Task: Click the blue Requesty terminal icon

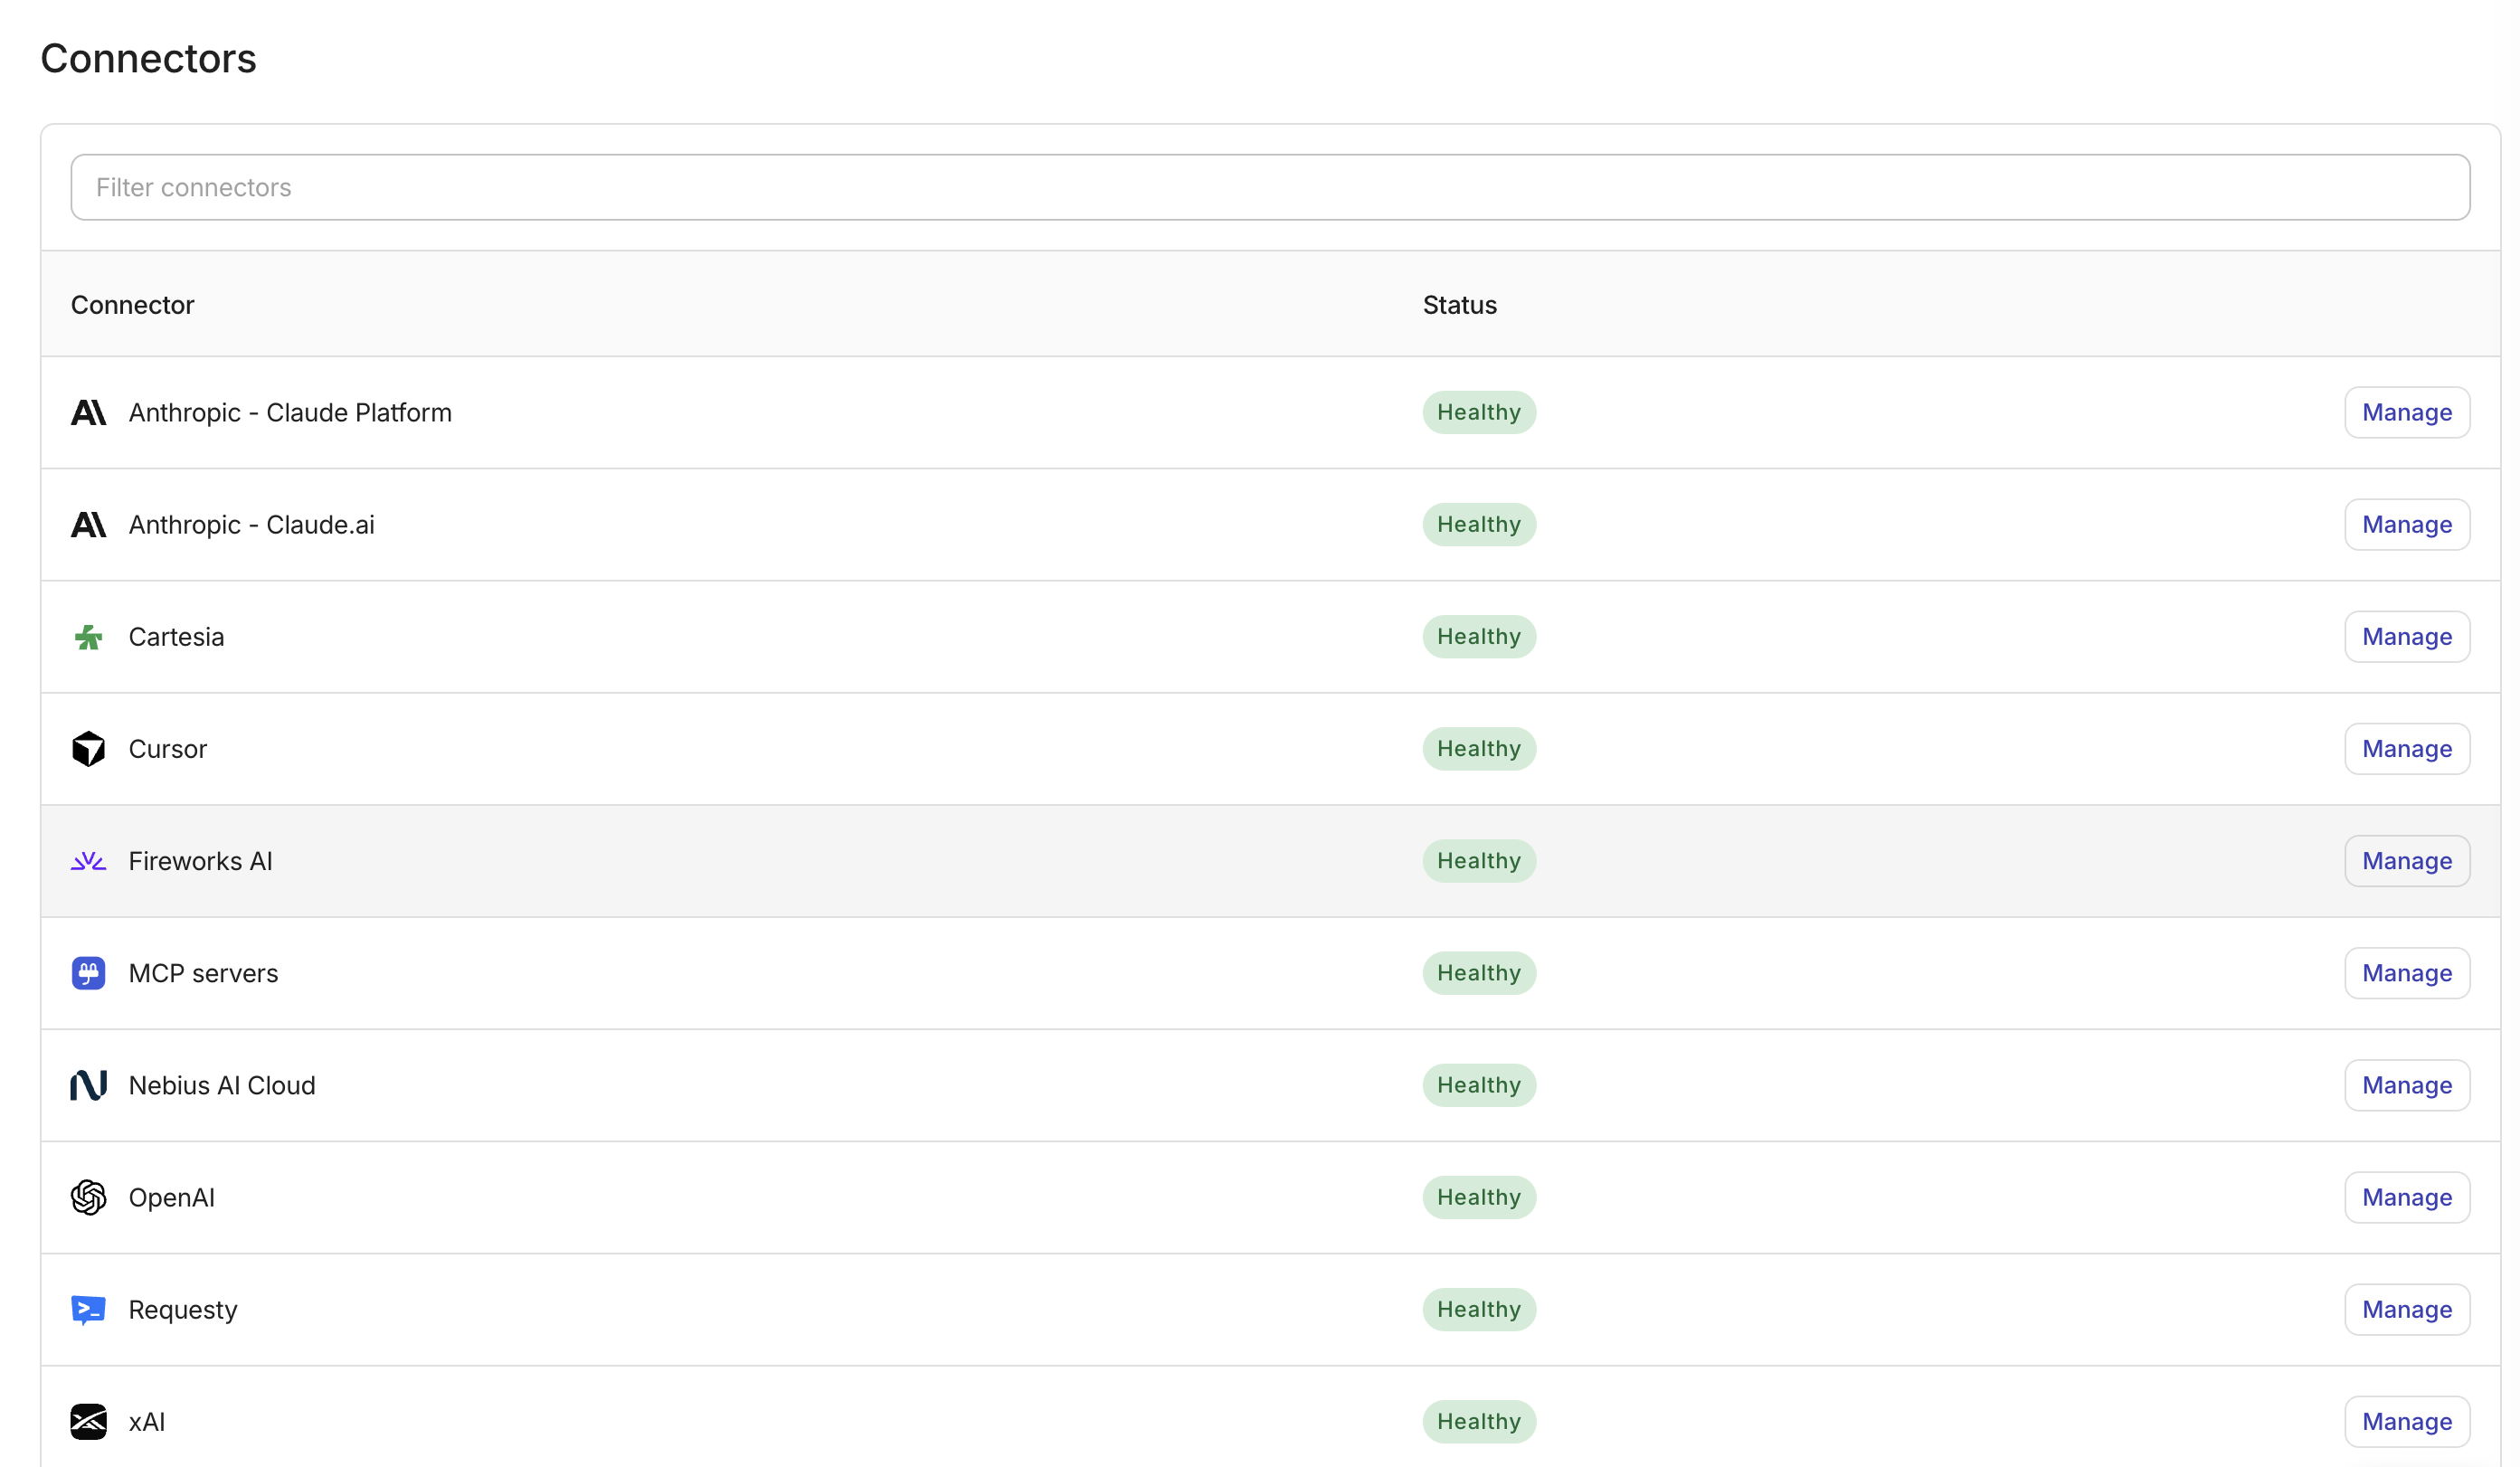Action: tap(88, 1310)
